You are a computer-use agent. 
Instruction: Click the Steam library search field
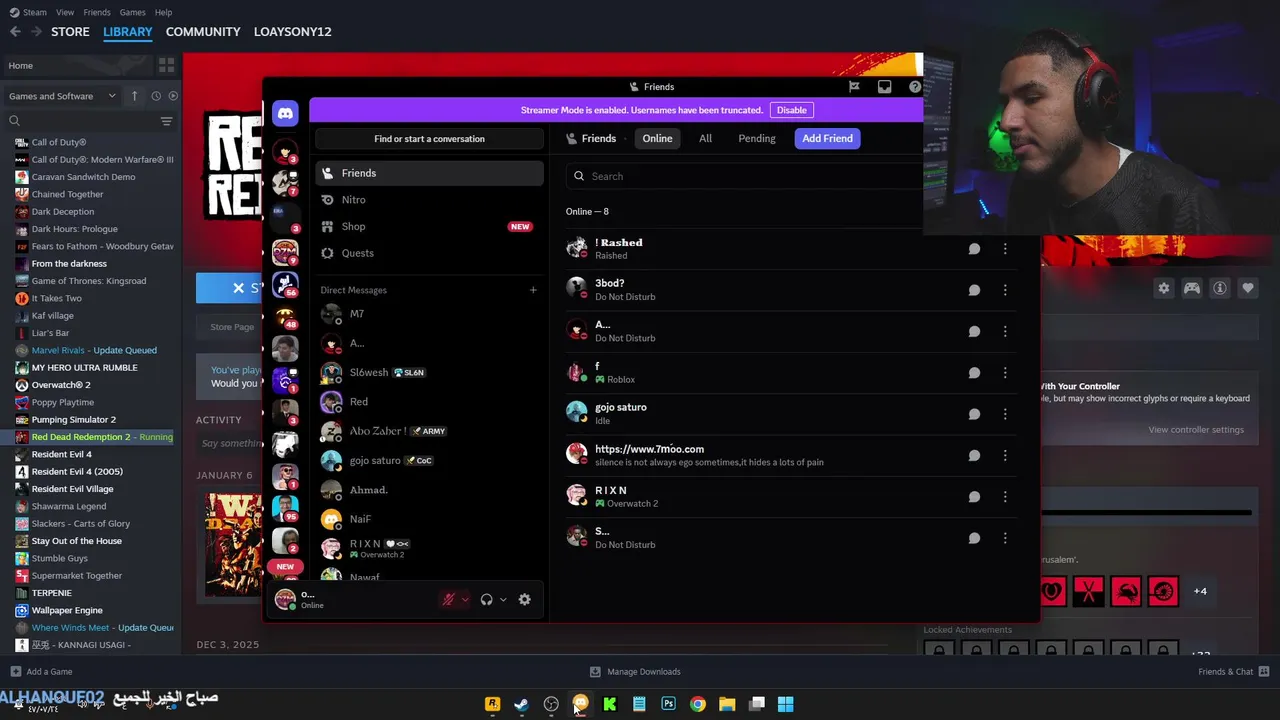[x=80, y=121]
